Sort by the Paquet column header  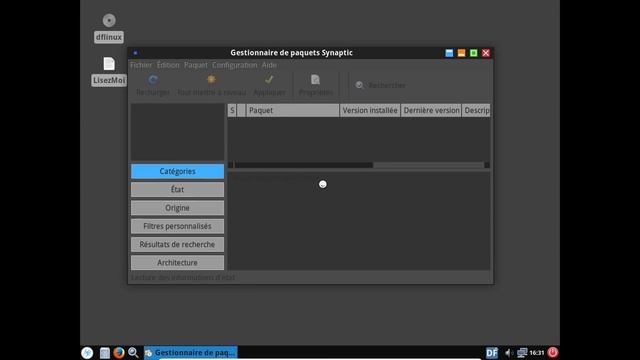click(293, 111)
